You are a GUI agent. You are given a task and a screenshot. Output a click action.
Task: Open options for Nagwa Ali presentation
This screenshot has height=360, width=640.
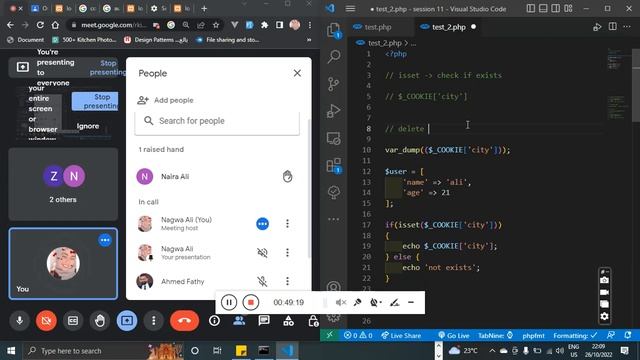click(x=287, y=252)
